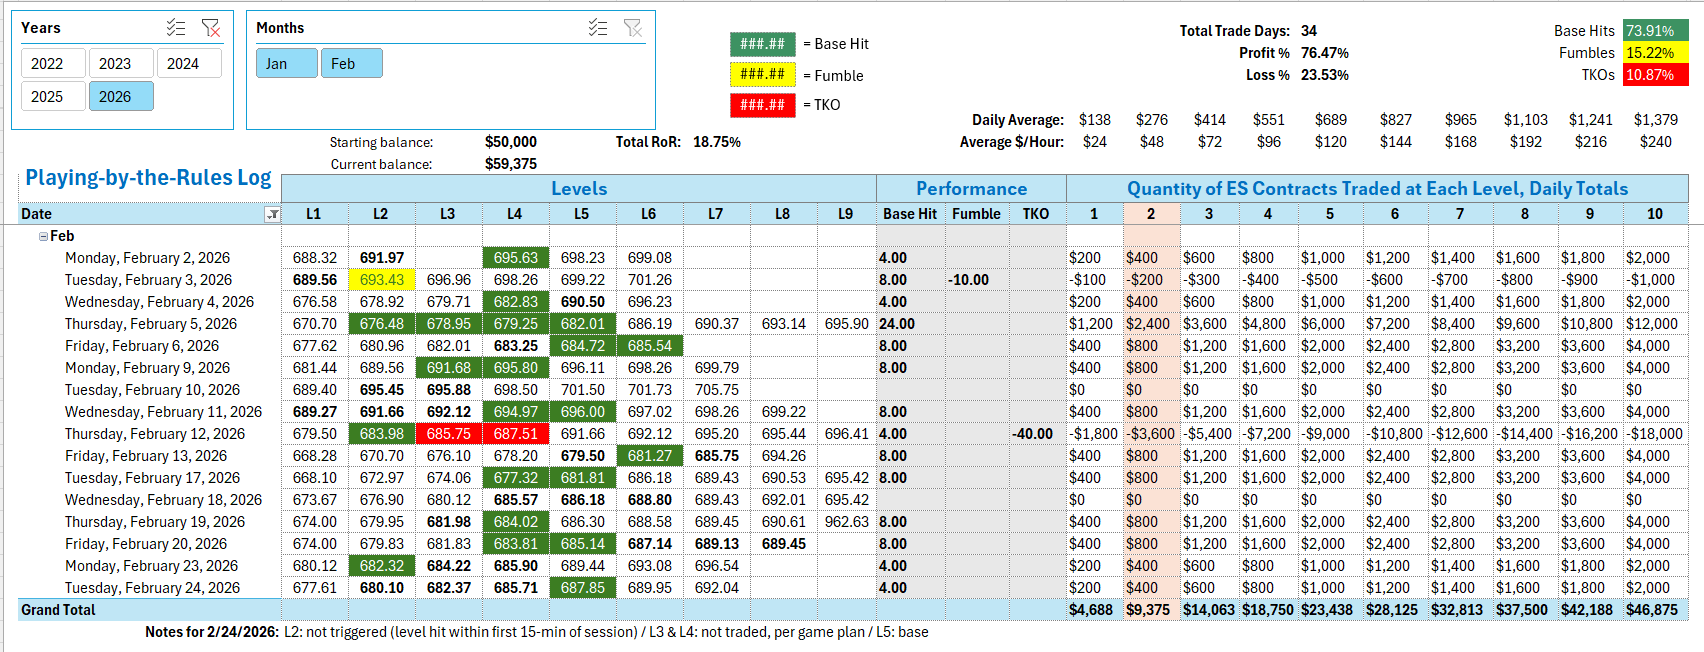Select the Grand Total row label
Viewport: 1704px width, 652px height.
59,610
